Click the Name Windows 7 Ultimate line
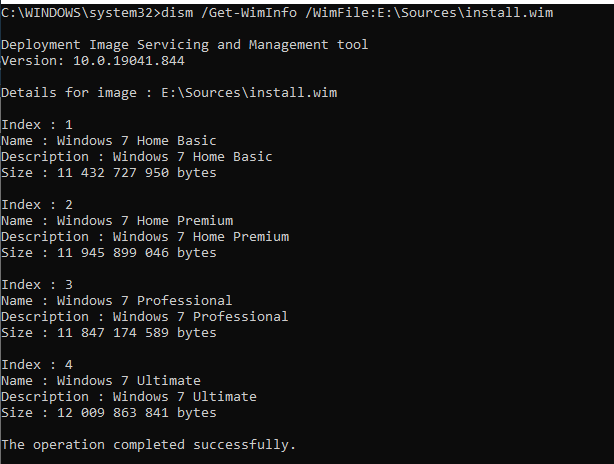This screenshot has width=614, height=464. (x=101, y=381)
